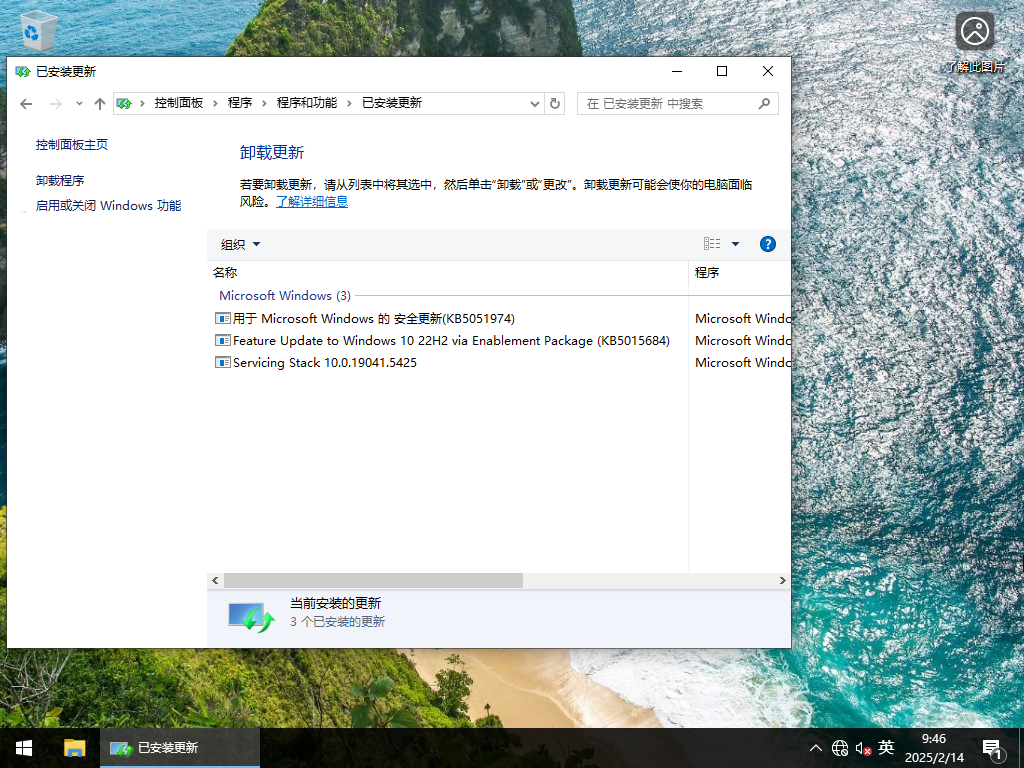Open File Explorer from the taskbar

75,747
